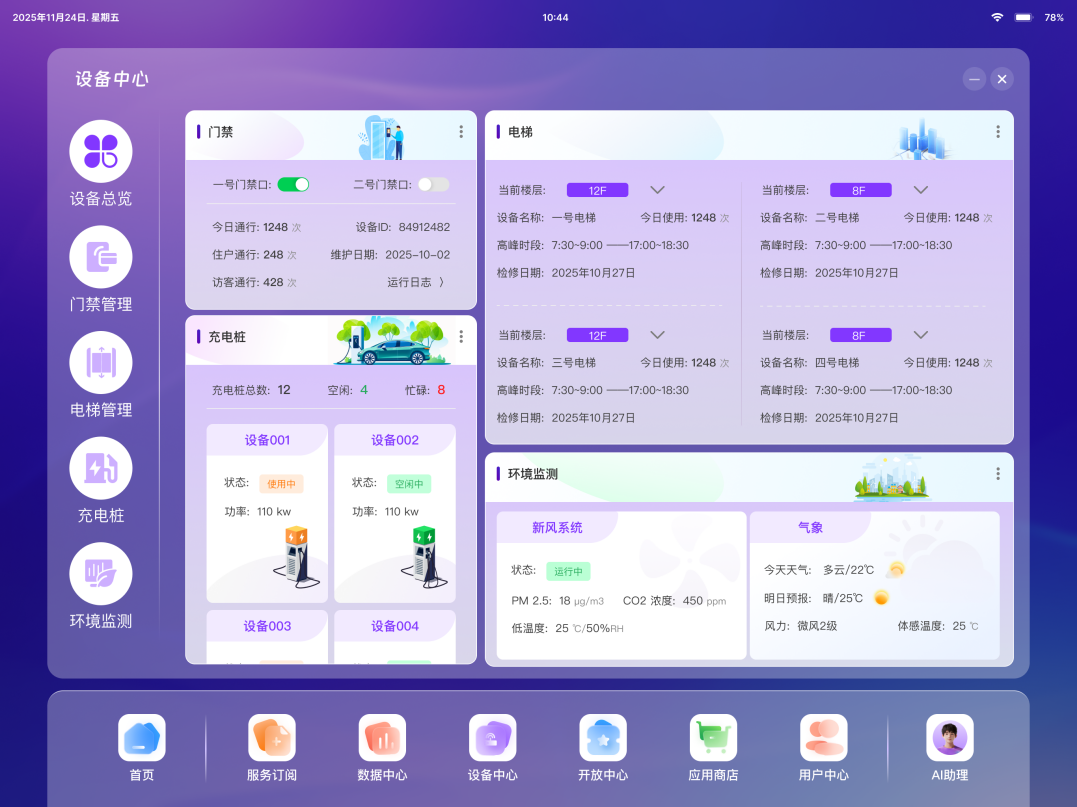Turn off the 一号门禁口 switch

293,184
